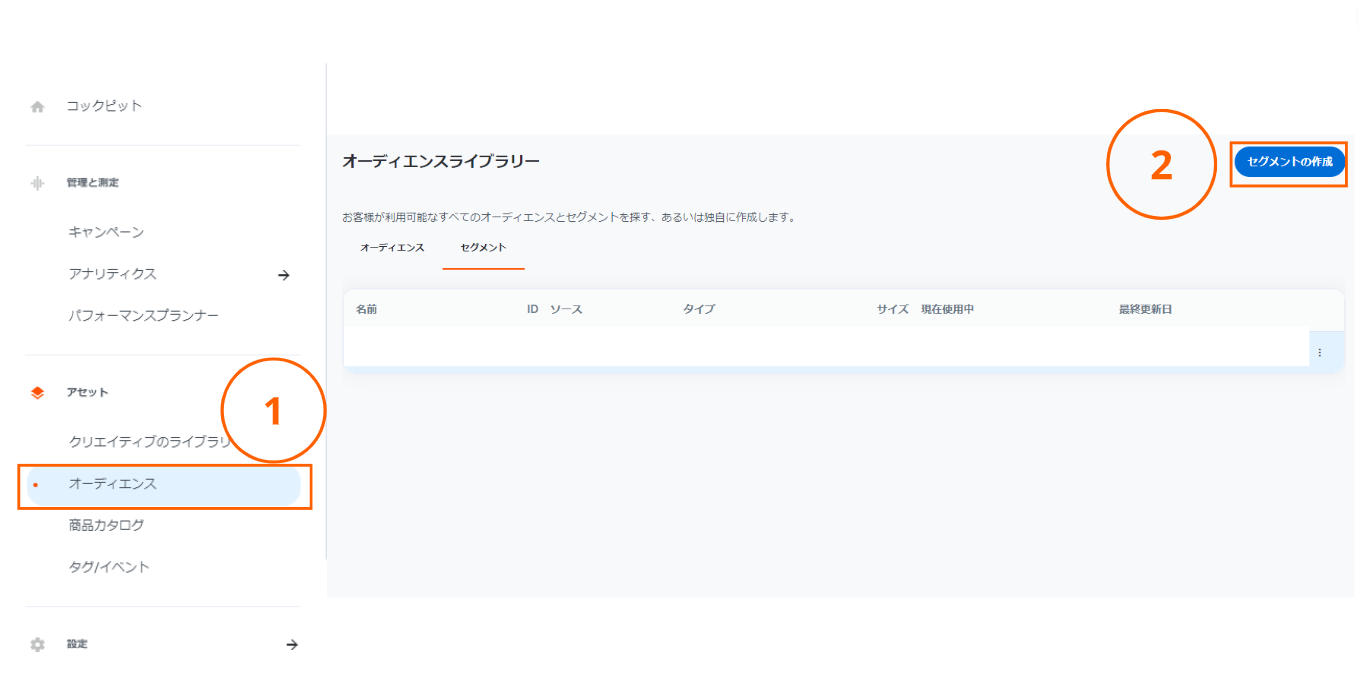
Task: Select the セグメント tab
Action: [x=483, y=247]
